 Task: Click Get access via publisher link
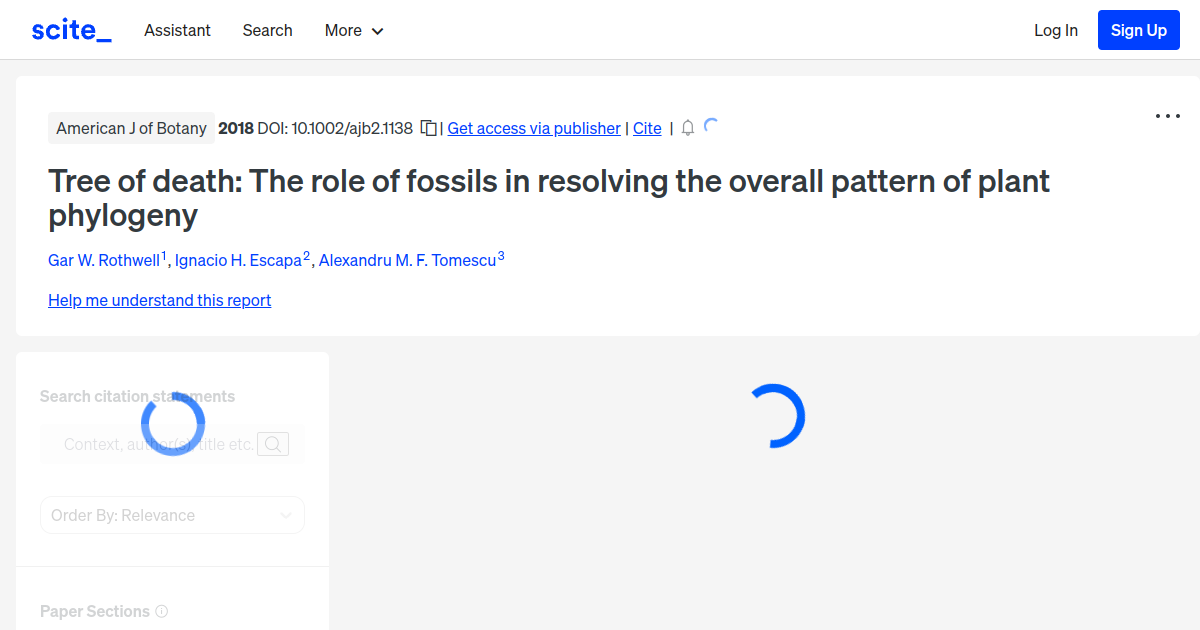533,128
